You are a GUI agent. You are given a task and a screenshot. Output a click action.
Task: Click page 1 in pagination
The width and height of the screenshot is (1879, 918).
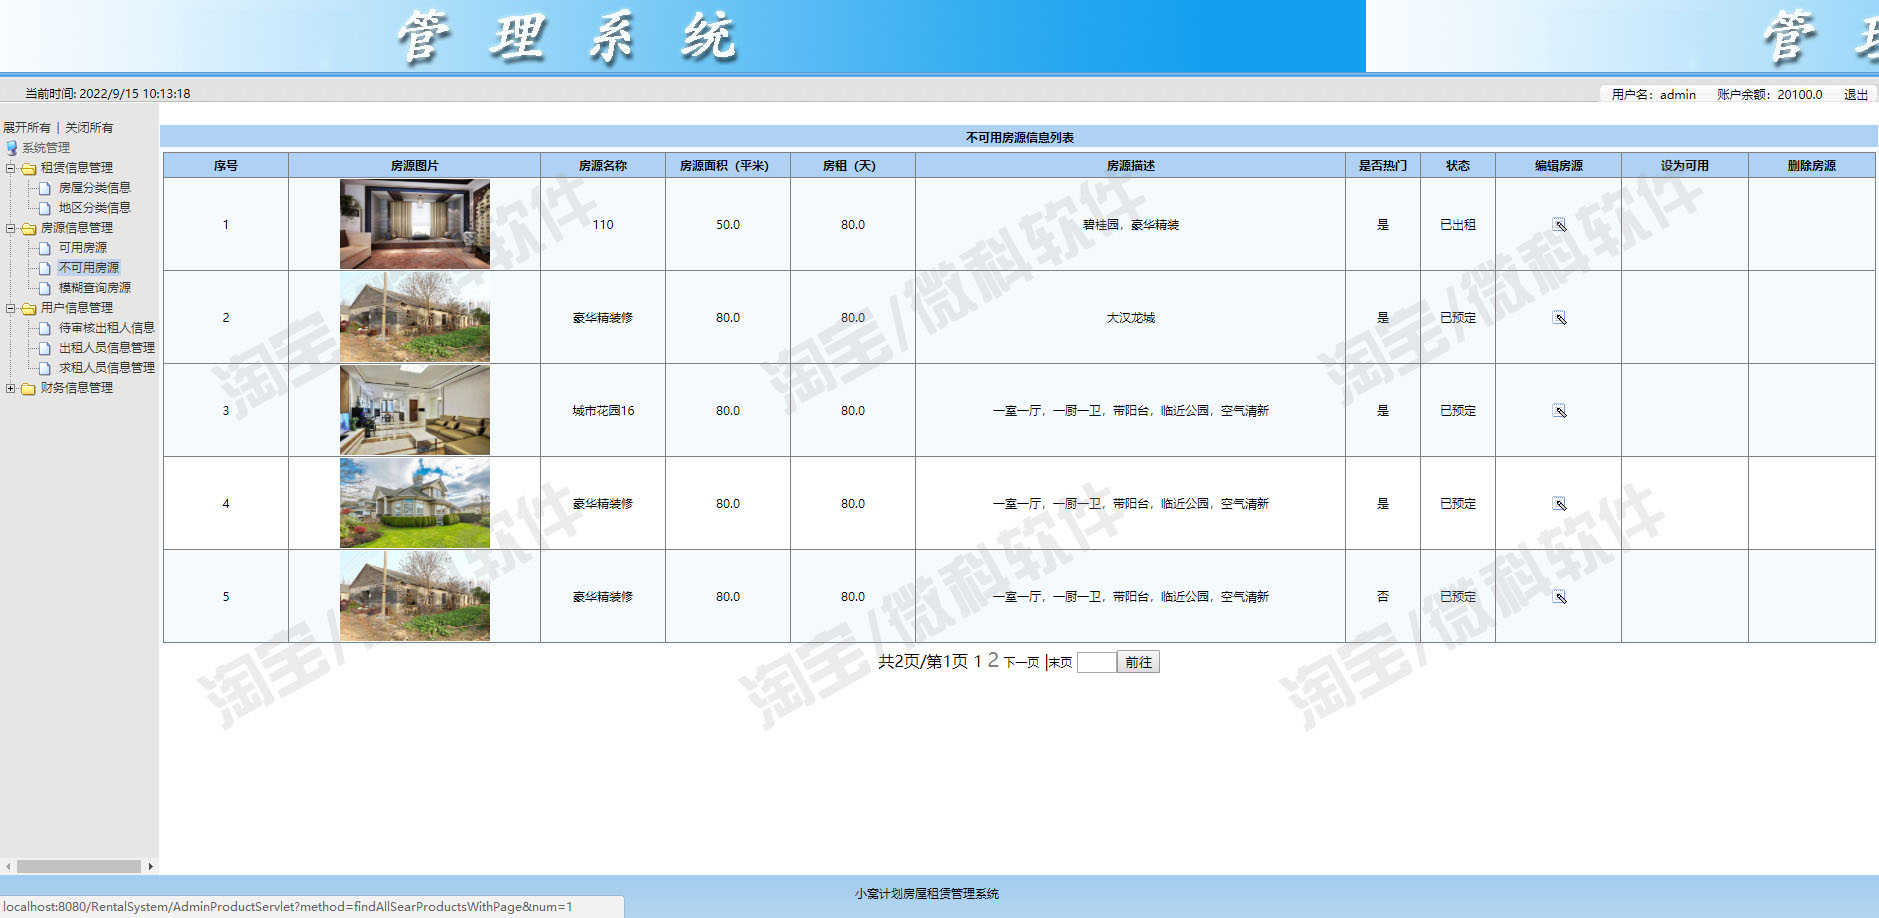(977, 661)
